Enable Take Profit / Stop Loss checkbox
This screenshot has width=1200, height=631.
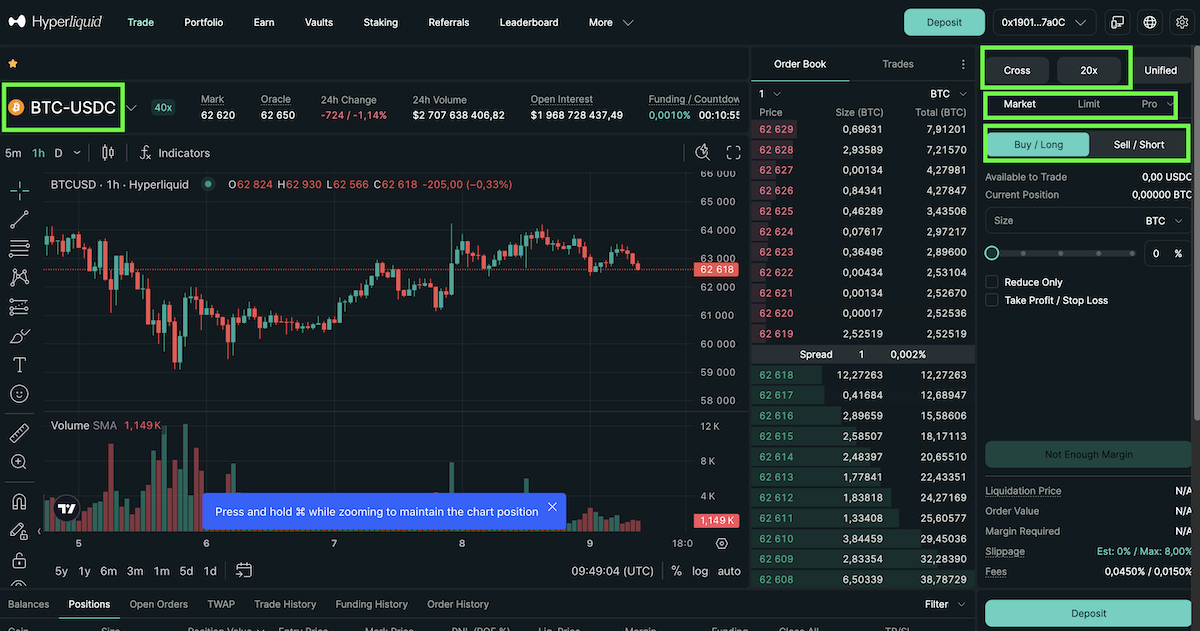pyautogui.click(x=992, y=300)
